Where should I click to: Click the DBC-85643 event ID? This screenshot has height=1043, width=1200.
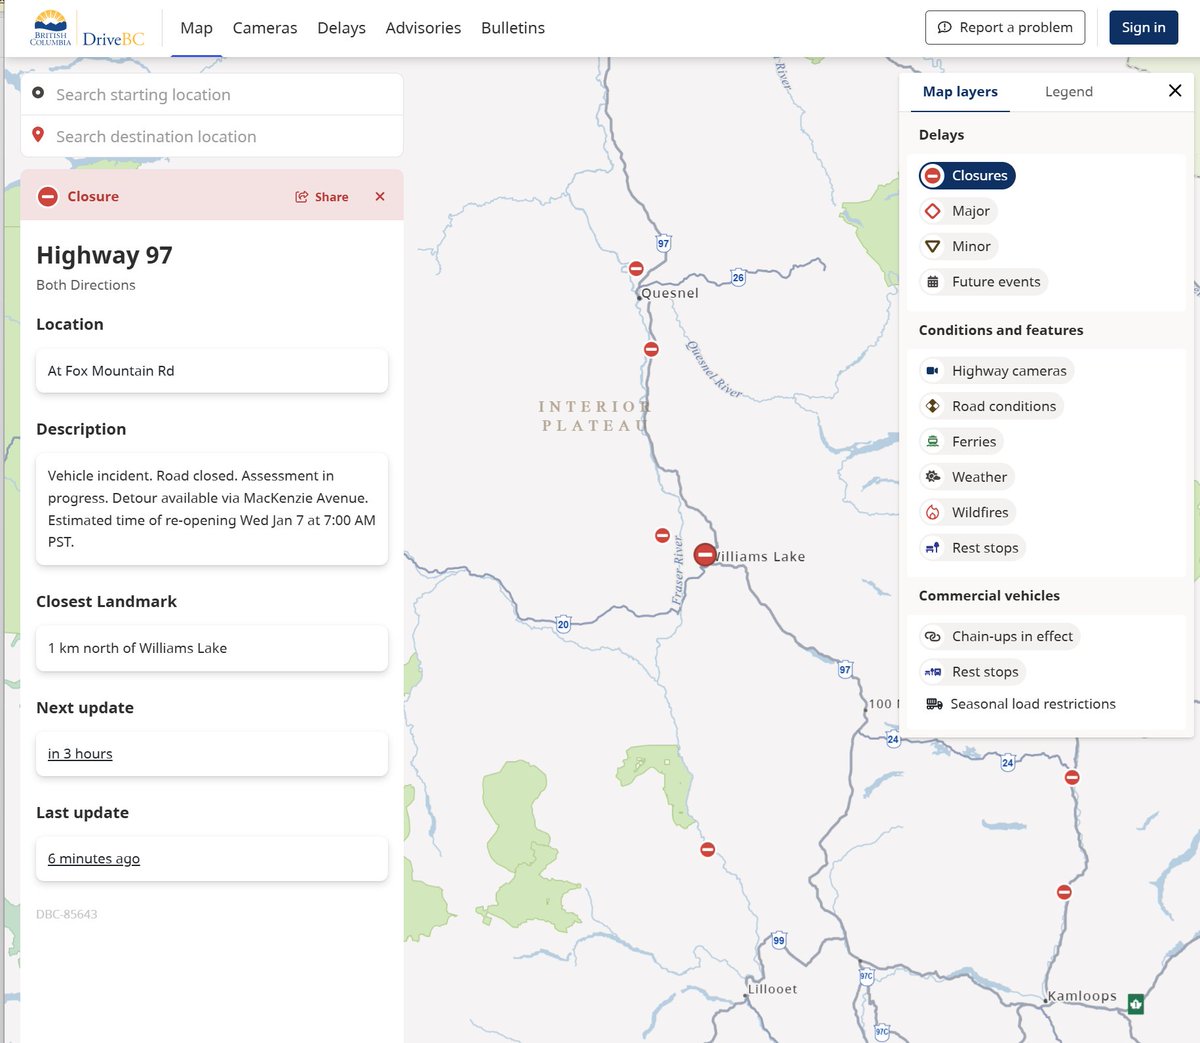(x=67, y=914)
